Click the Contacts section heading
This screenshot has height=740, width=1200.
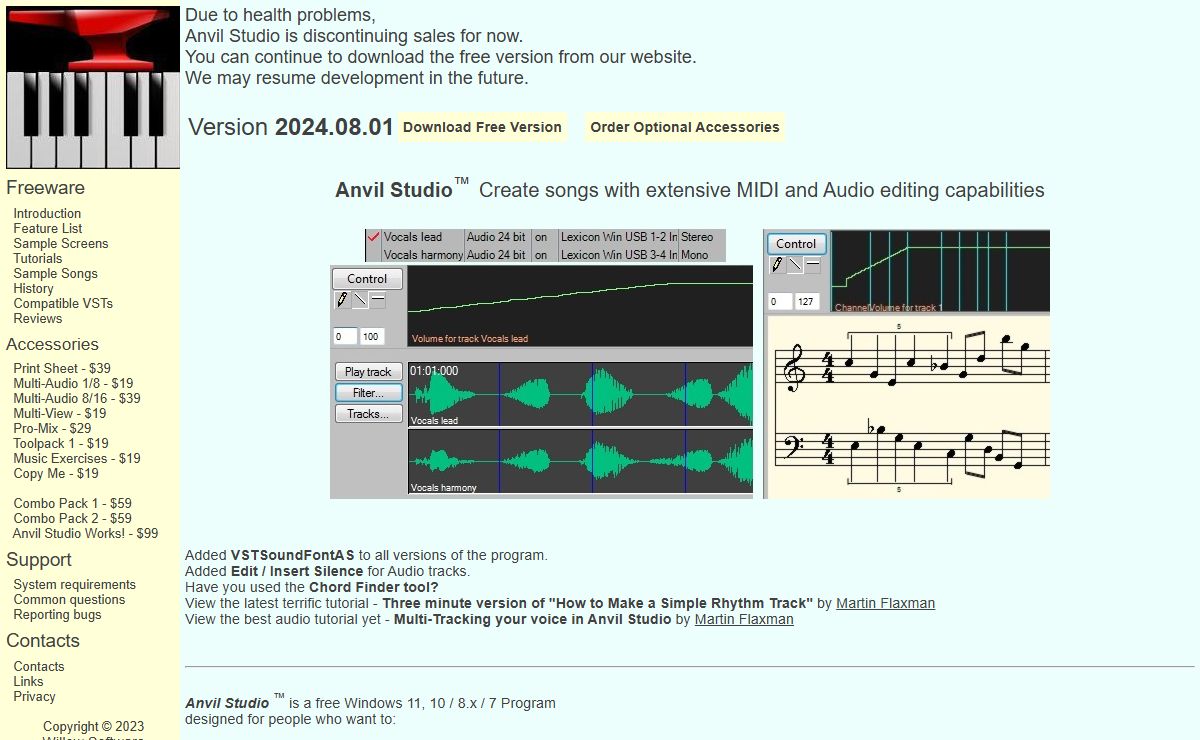(43, 640)
